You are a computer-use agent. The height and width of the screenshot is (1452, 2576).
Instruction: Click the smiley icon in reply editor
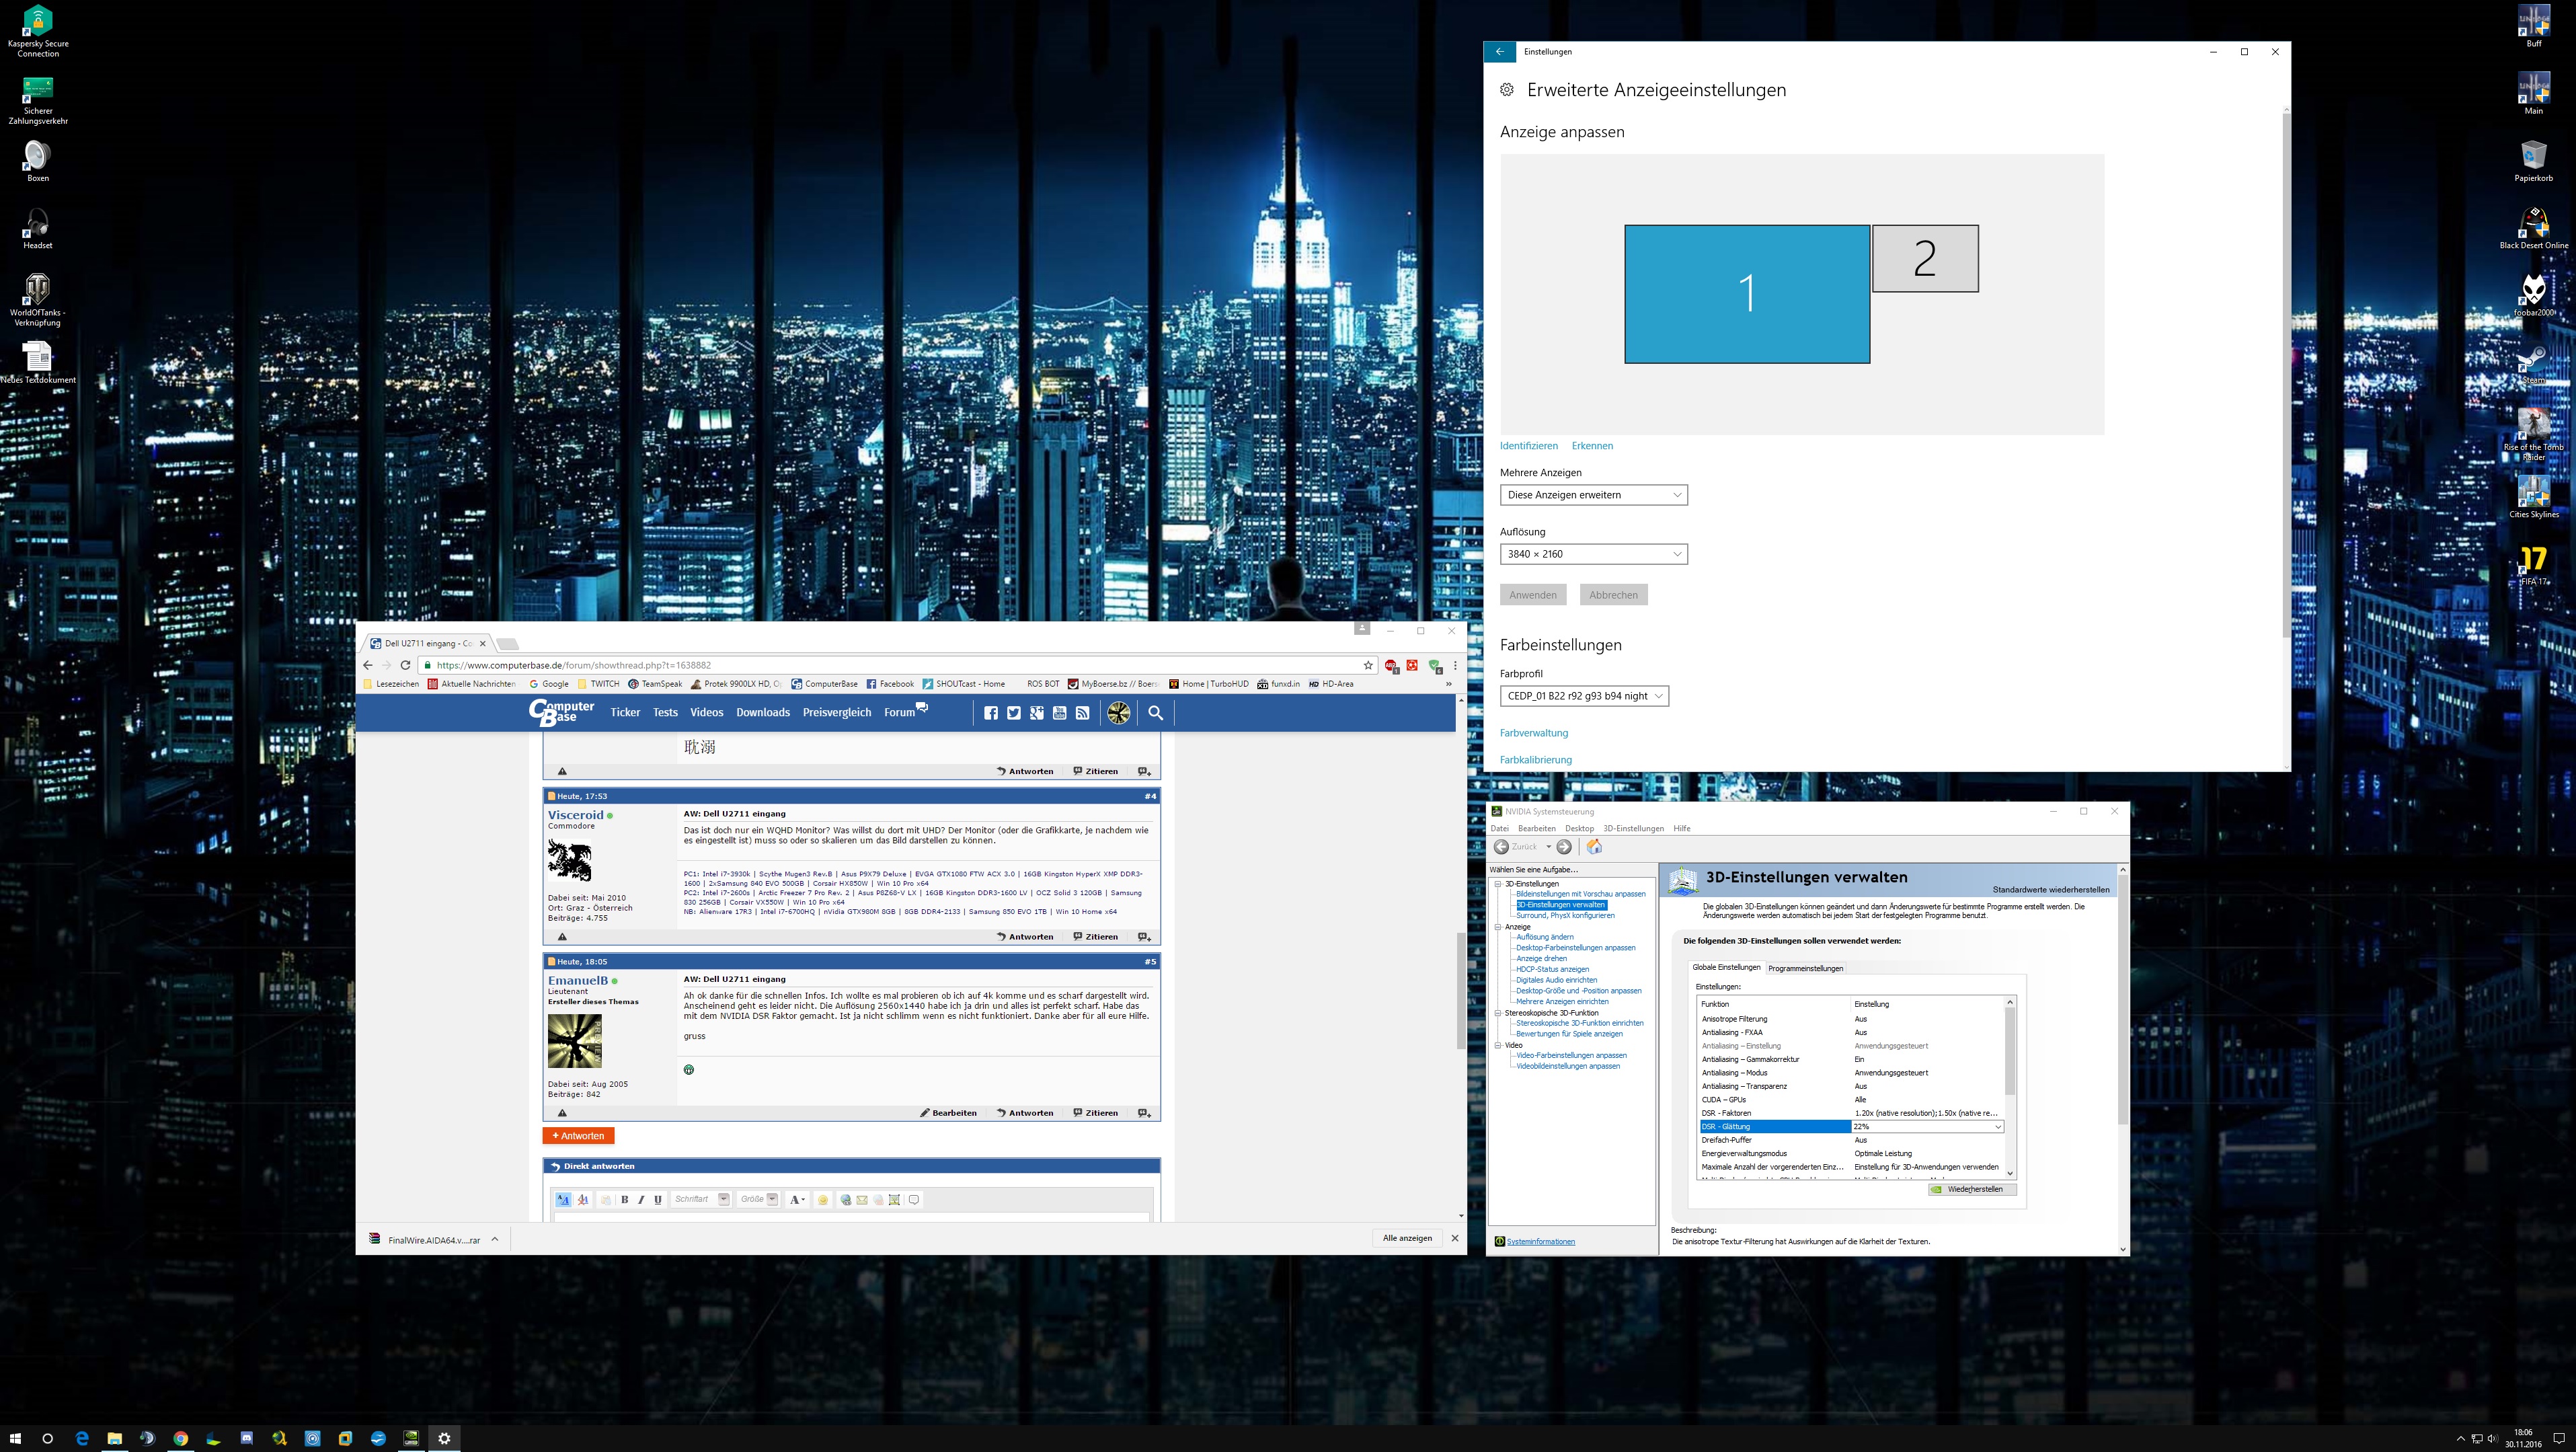823,1200
